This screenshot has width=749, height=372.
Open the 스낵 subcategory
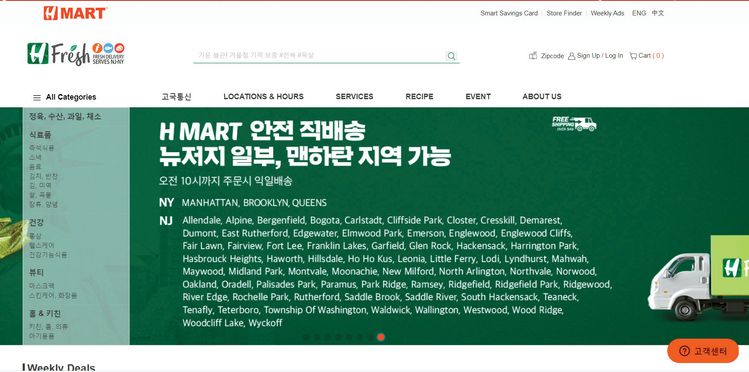pyautogui.click(x=35, y=157)
